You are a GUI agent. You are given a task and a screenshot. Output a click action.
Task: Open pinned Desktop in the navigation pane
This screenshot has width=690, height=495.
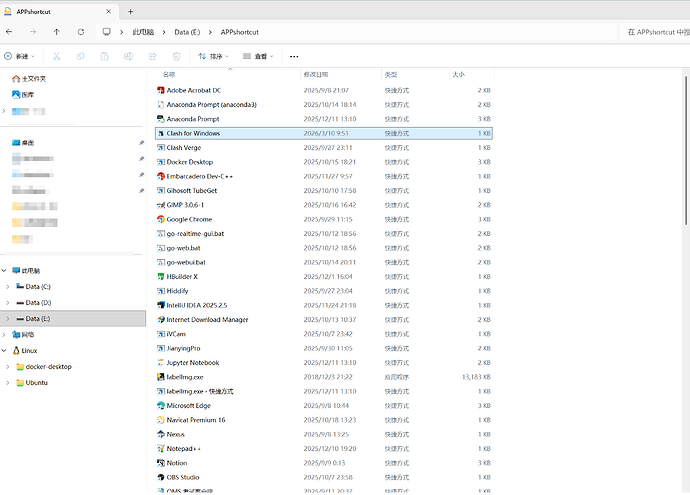pyautogui.click(x=23, y=143)
